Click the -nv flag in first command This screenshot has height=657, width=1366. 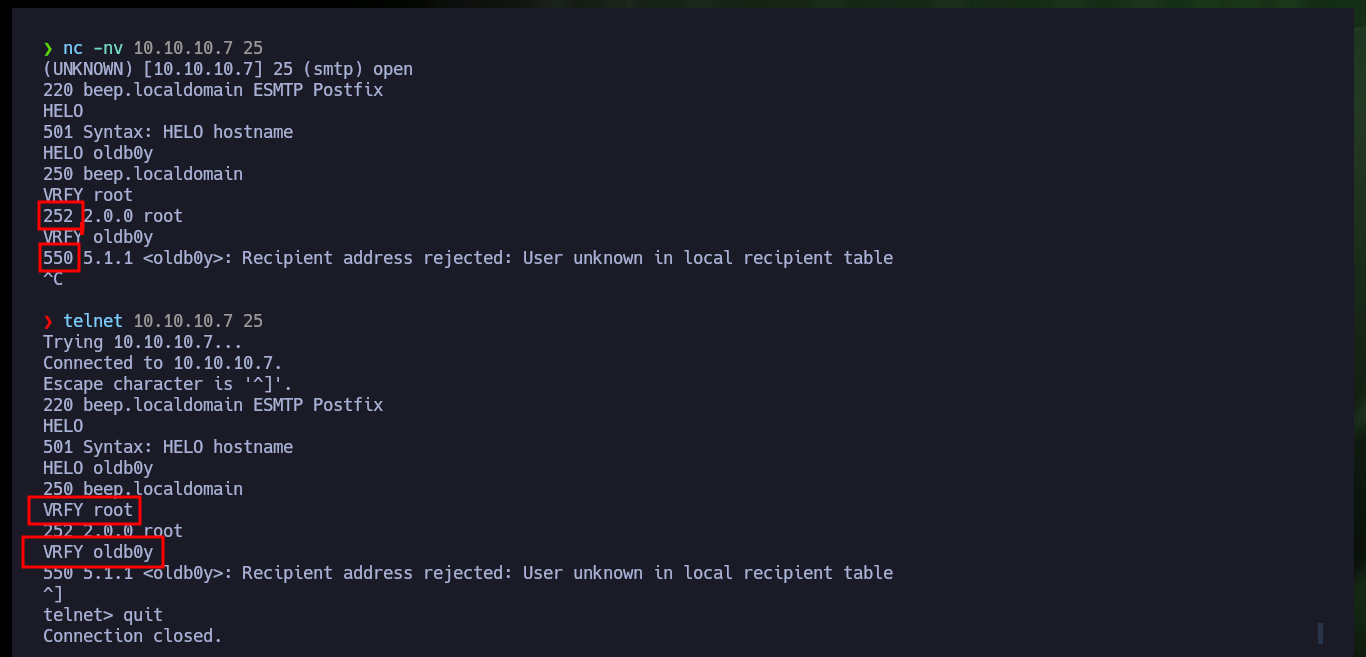[108, 48]
